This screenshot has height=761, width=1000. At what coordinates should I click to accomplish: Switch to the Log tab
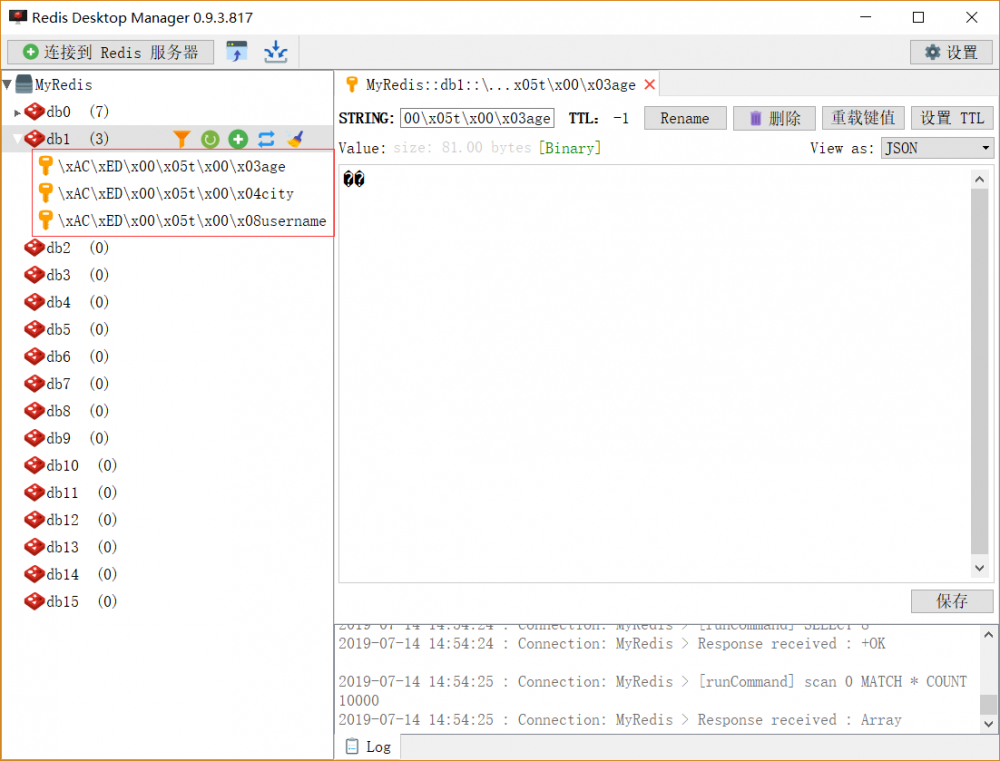tap(368, 746)
